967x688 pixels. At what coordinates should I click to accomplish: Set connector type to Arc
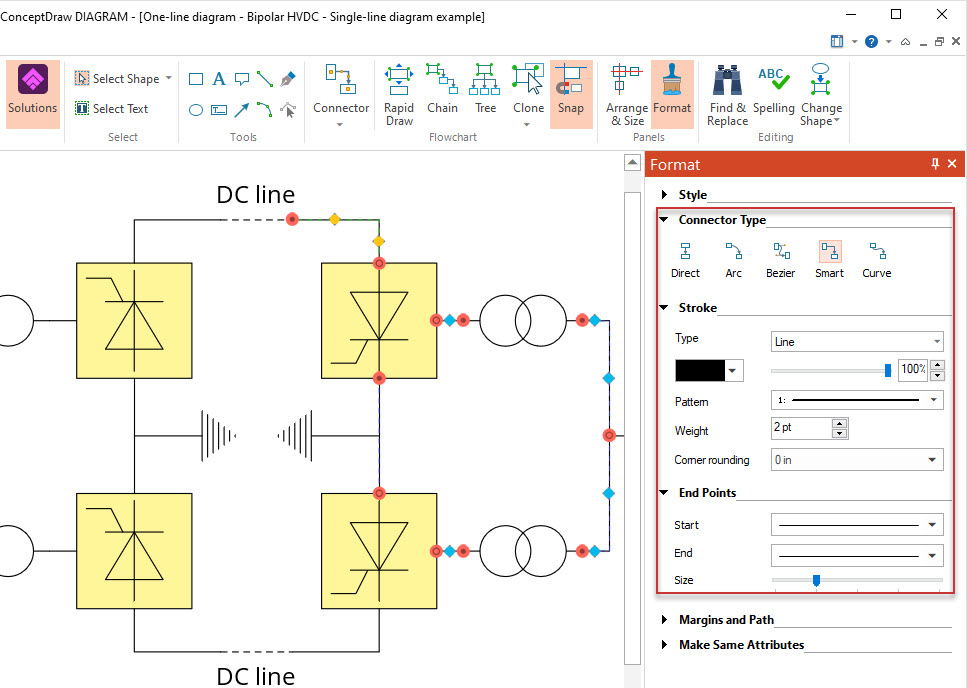tap(733, 260)
